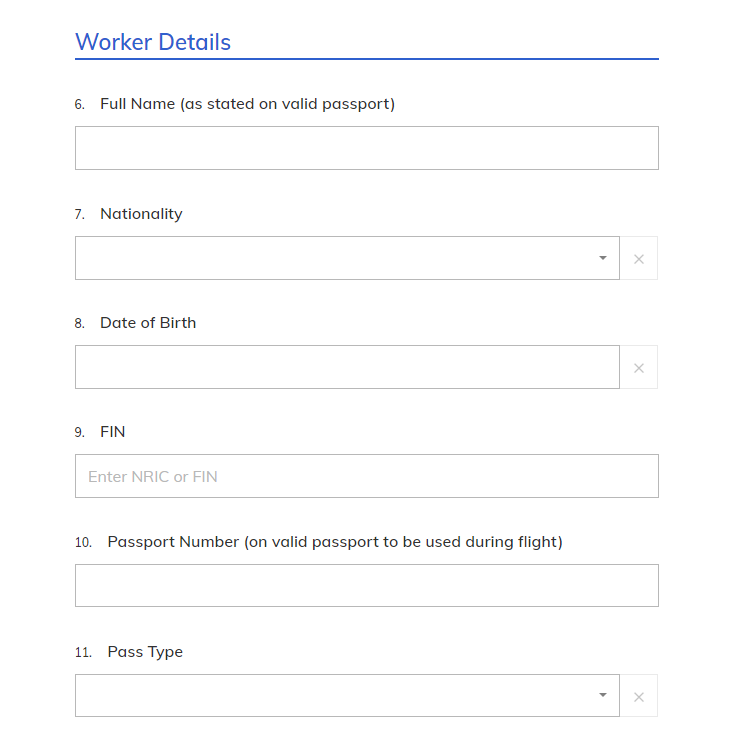The height and width of the screenshot is (748, 734).
Task: Click the Worker Details section heading
Action: coord(153,42)
